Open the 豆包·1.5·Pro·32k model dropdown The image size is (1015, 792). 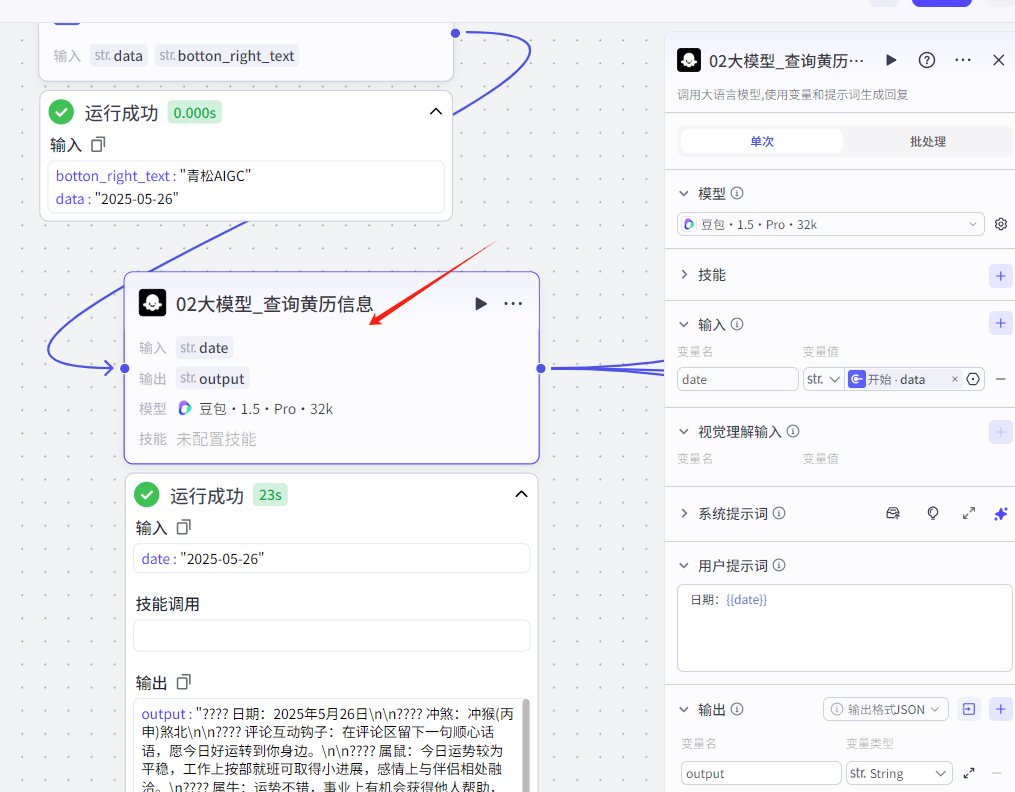click(x=830, y=223)
